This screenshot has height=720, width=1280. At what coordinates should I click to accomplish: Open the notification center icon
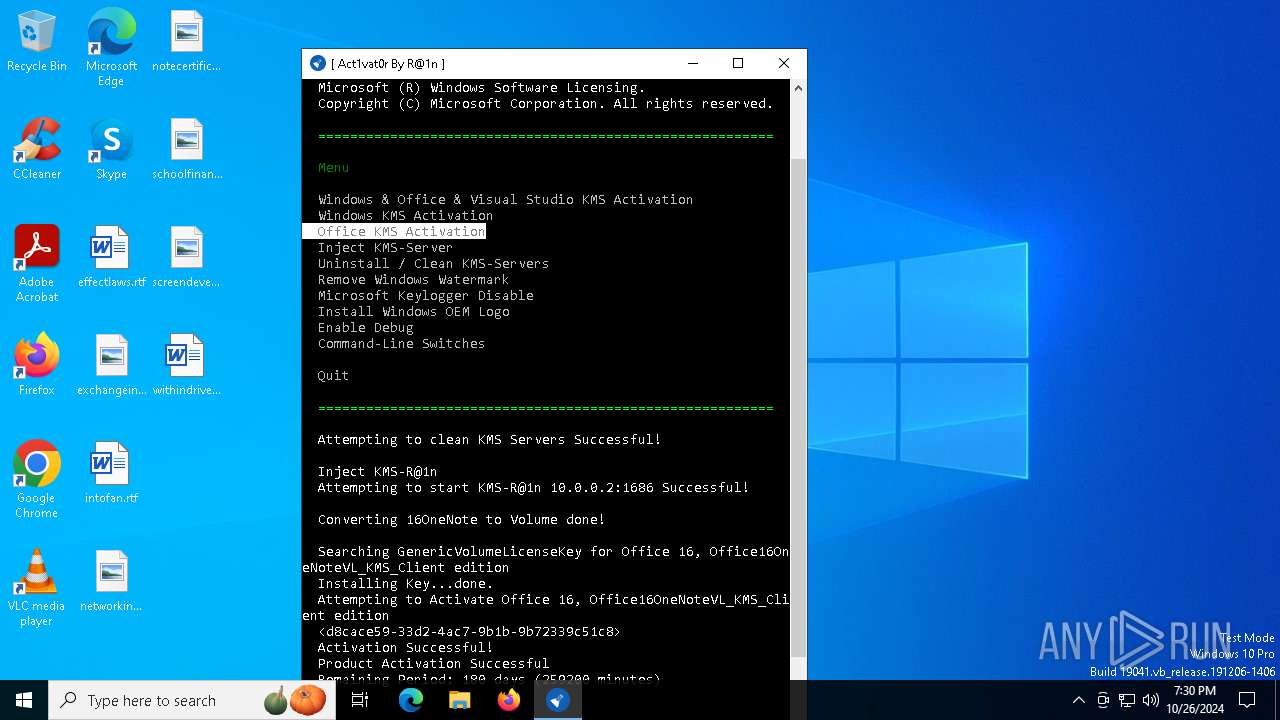click(x=1247, y=700)
